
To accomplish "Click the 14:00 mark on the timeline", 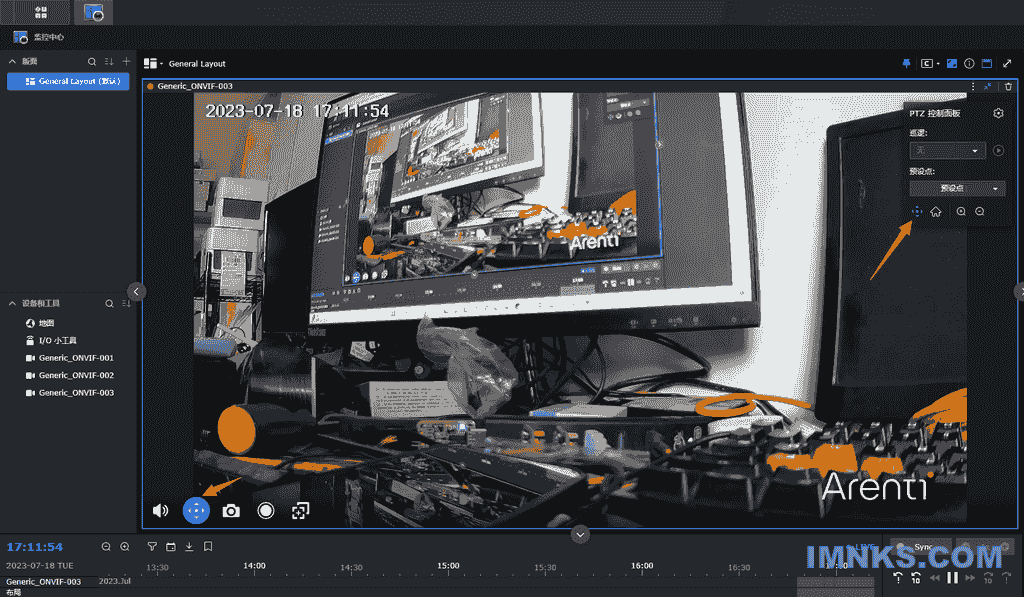I will 255,566.
